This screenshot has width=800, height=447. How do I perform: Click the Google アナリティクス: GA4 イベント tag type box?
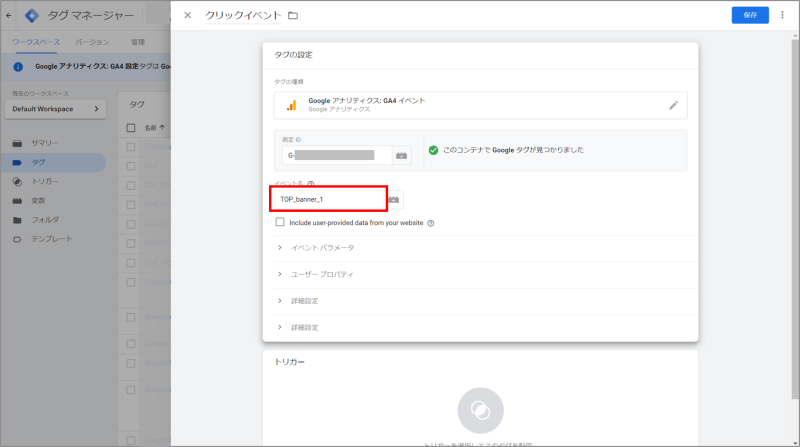pyautogui.click(x=480, y=105)
